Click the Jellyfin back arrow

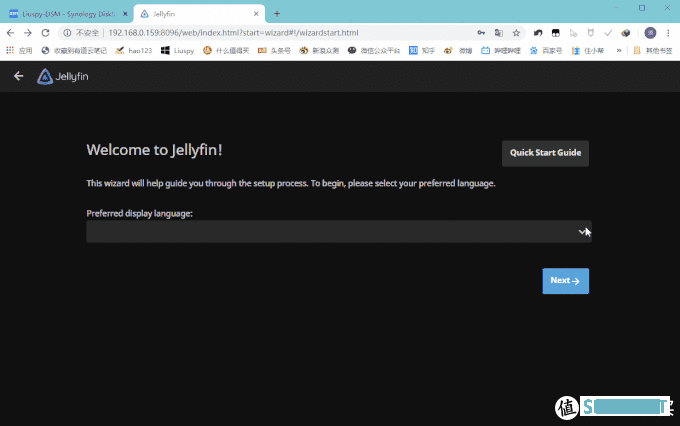point(18,76)
